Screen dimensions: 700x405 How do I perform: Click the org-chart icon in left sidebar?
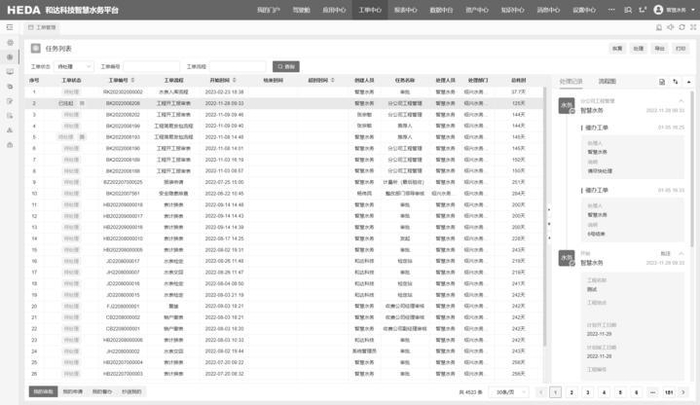[10, 130]
